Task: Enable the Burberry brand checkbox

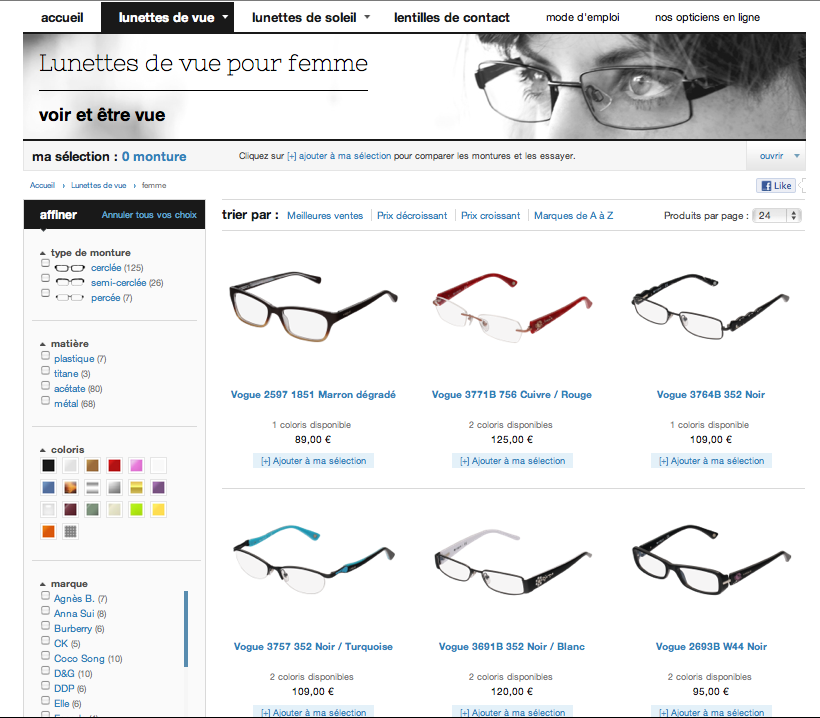Action: [x=45, y=625]
